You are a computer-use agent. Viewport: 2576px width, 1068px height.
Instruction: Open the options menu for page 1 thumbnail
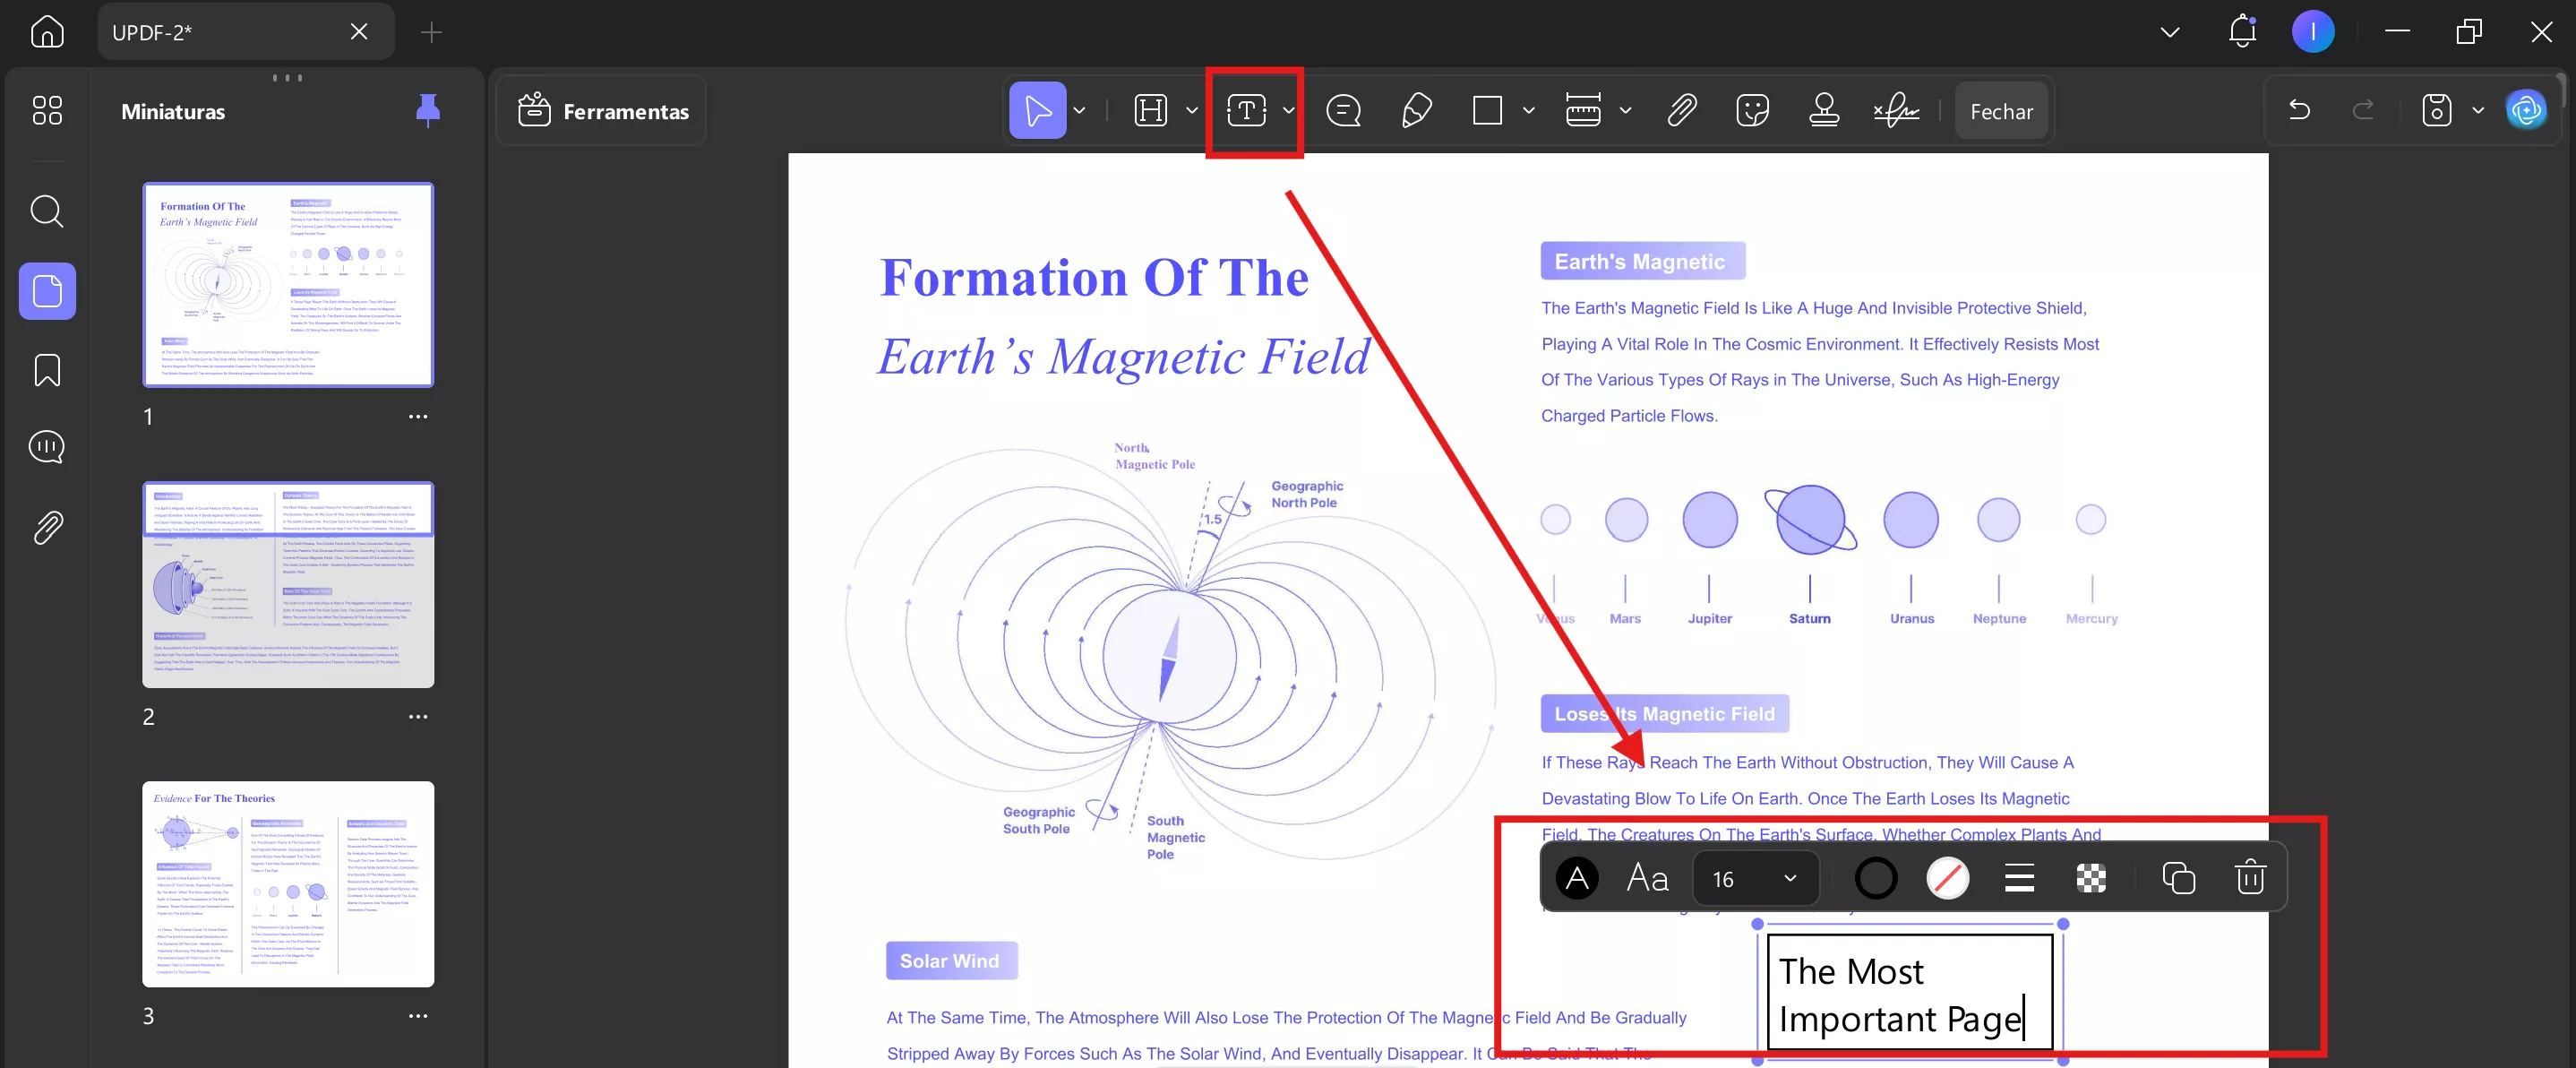(x=418, y=417)
